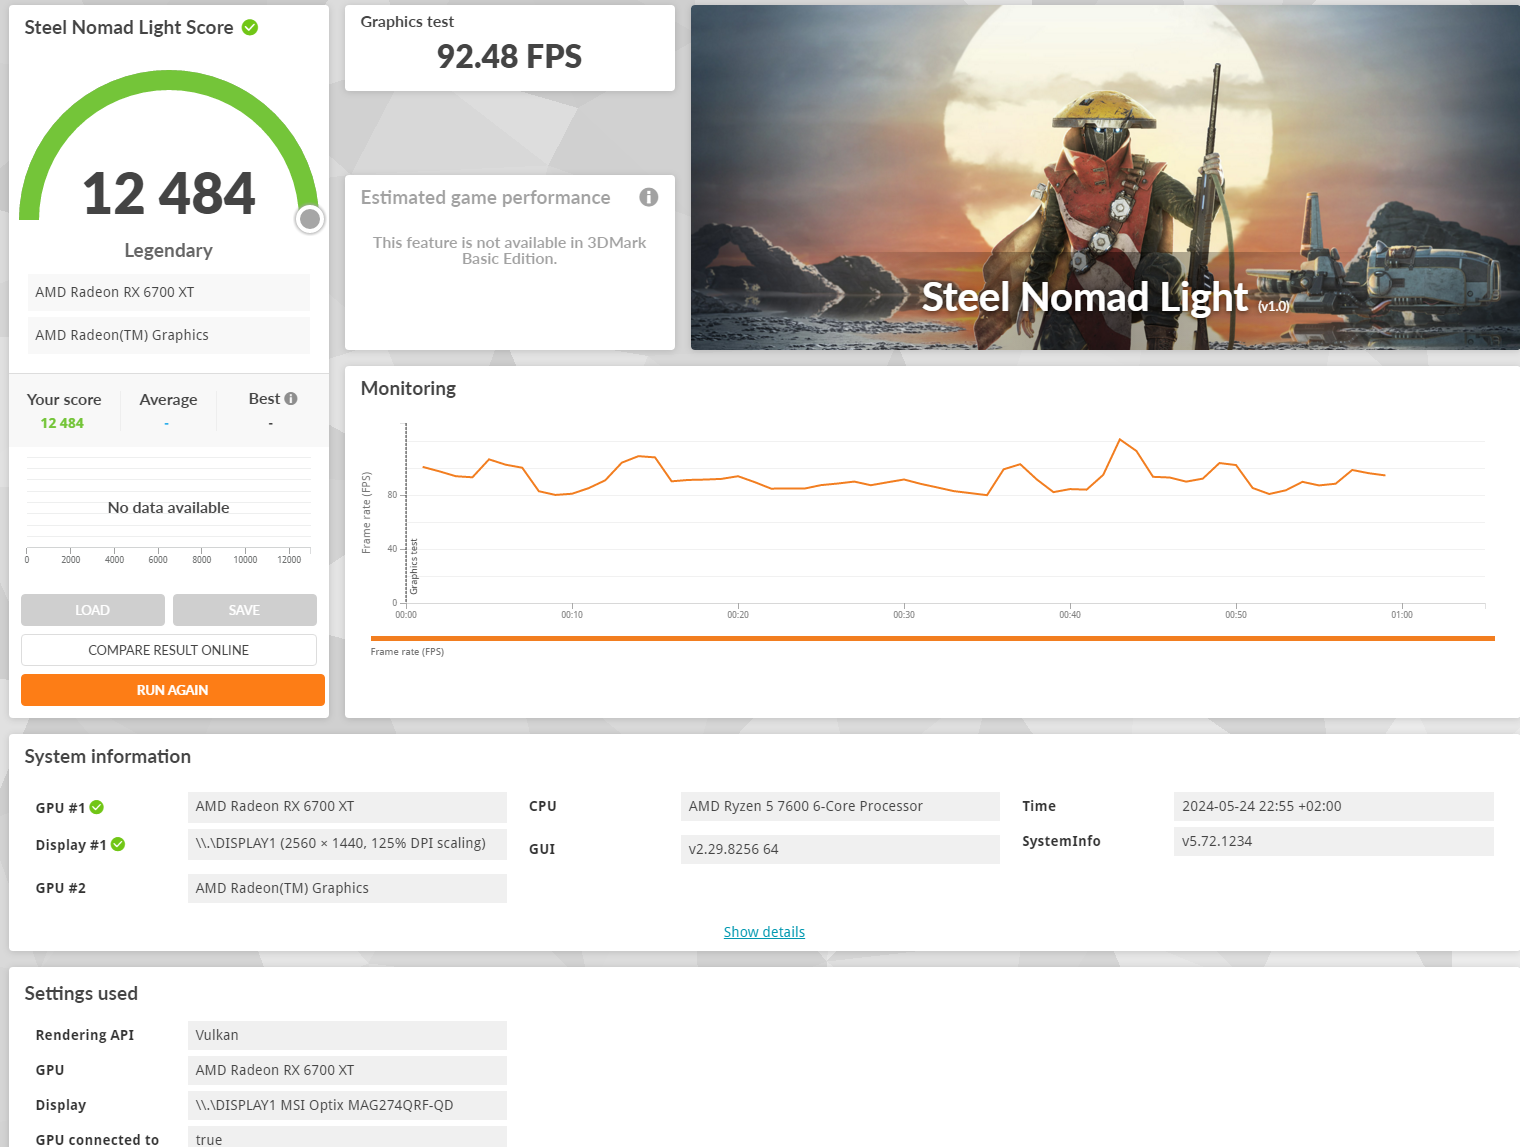Image resolution: width=1520 pixels, height=1147 pixels.
Task: Click the info icon next to Best
Action: point(291,398)
